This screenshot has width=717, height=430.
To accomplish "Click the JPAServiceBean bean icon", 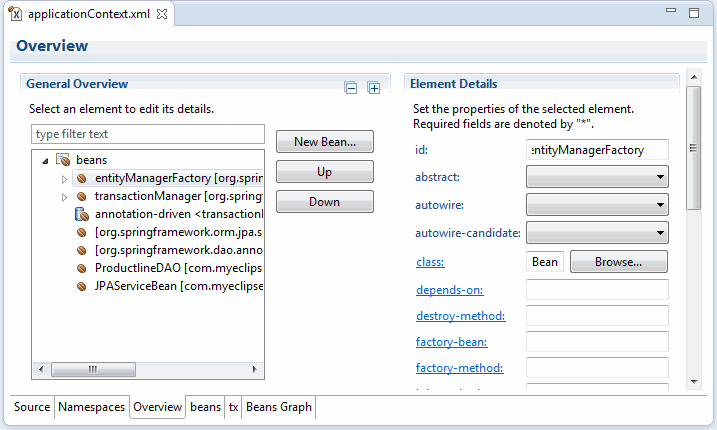I will pos(83,286).
